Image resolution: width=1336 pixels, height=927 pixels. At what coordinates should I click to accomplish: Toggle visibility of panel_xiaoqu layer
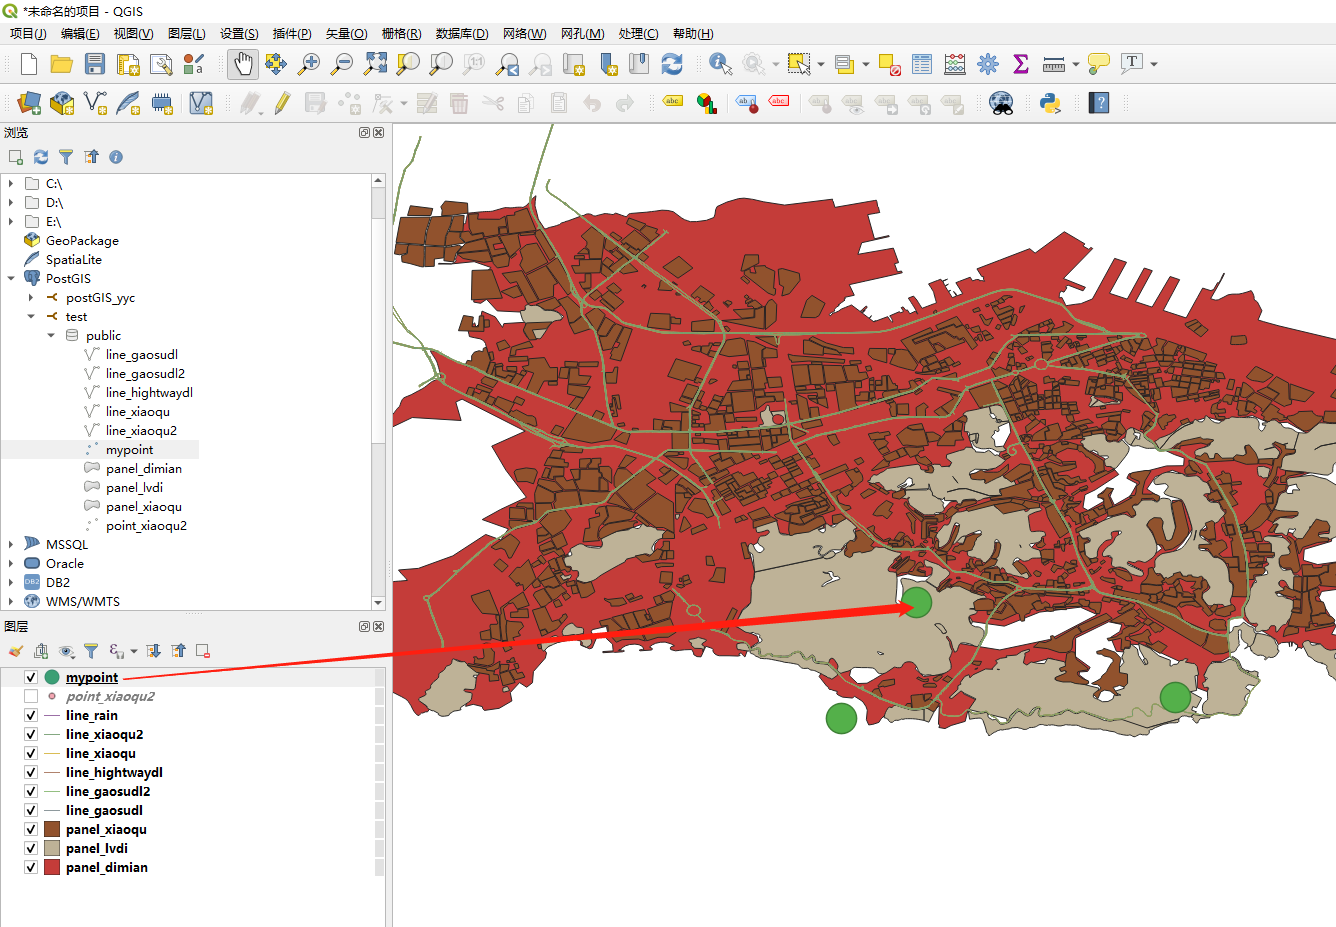(x=31, y=829)
